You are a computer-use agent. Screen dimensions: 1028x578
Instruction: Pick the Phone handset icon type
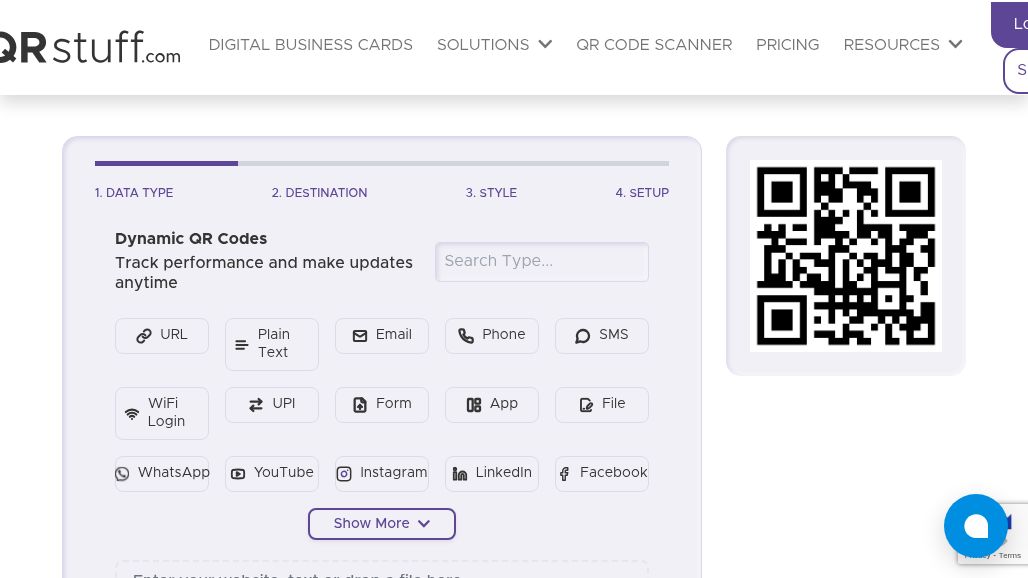pos(466,336)
